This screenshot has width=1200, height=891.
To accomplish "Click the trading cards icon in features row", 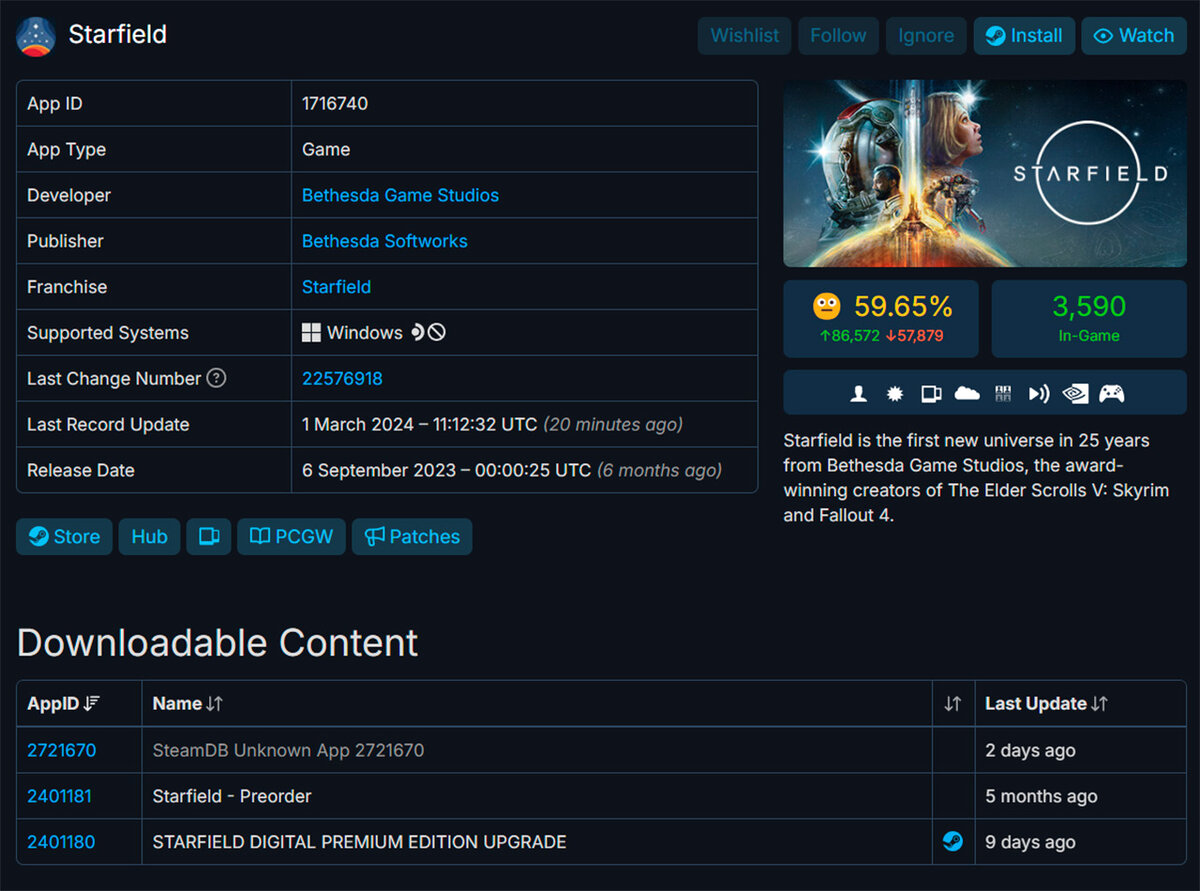I will [x=931, y=394].
